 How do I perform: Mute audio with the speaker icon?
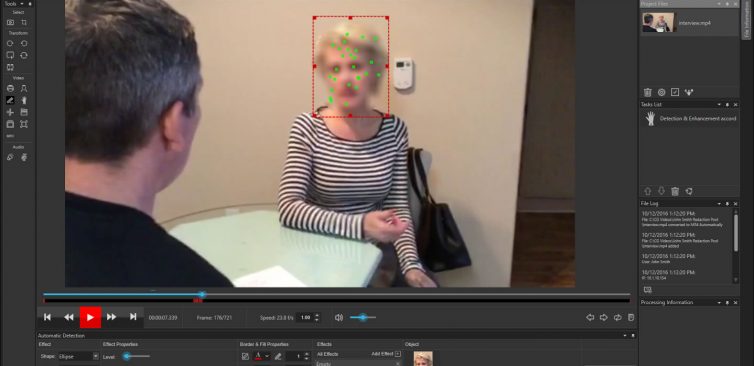(x=339, y=317)
